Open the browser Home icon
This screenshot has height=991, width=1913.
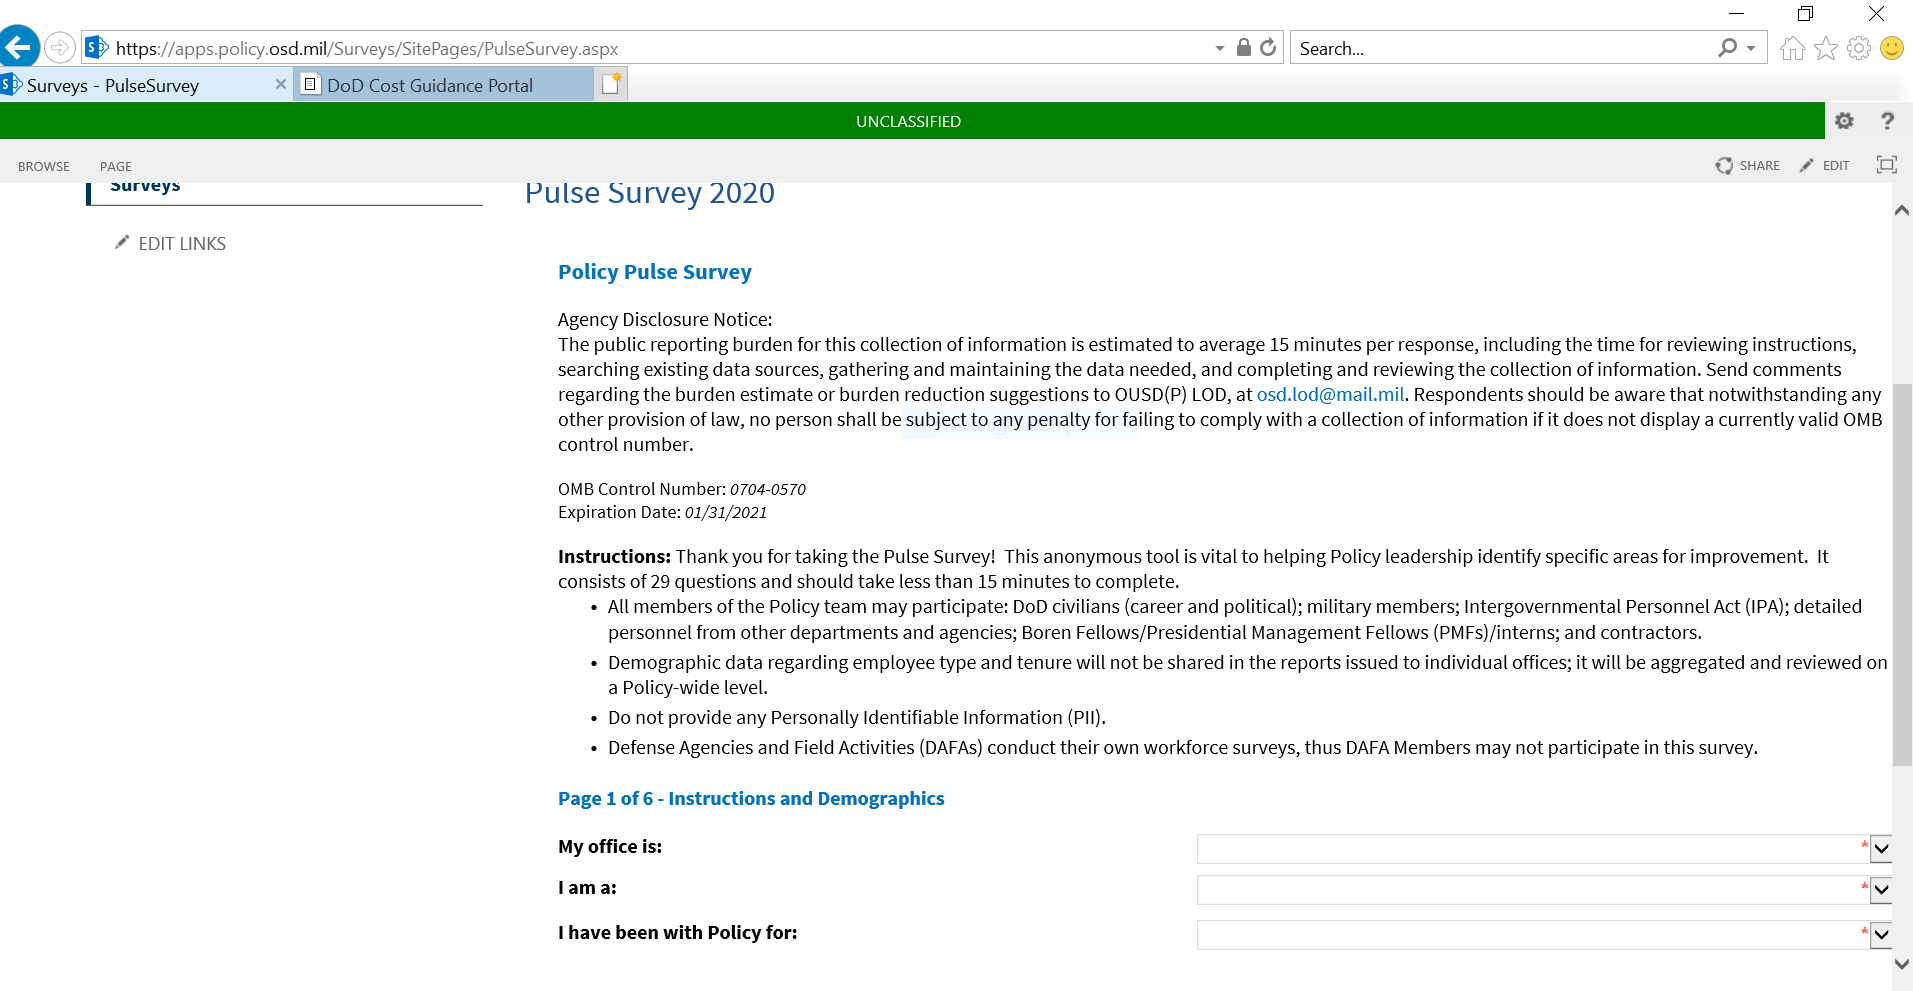point(1792,48)
